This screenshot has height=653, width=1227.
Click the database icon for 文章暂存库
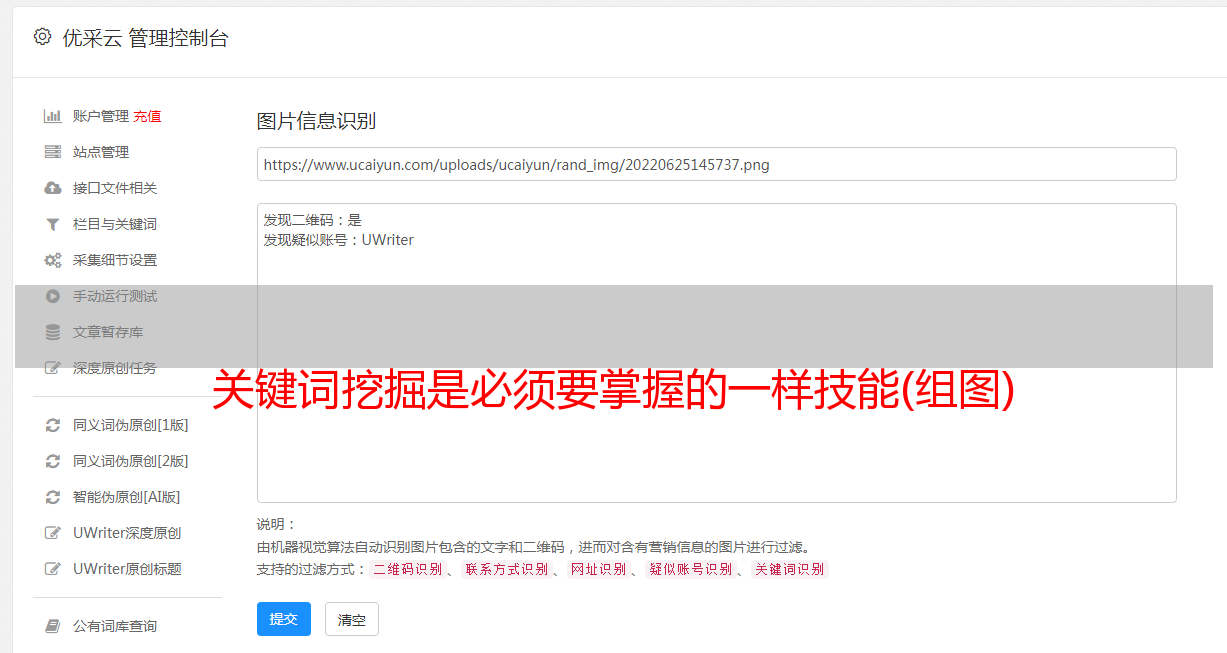[x=53, y=332]
